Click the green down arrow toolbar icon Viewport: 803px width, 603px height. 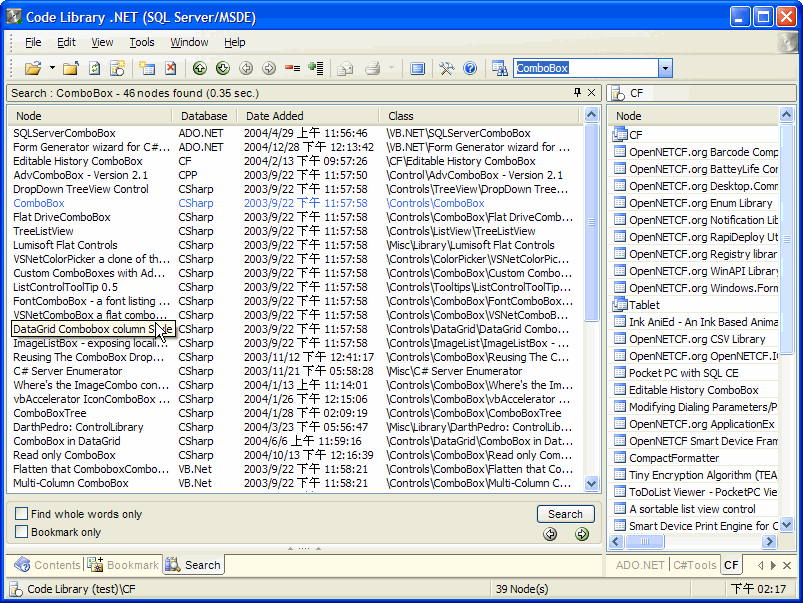223,68
